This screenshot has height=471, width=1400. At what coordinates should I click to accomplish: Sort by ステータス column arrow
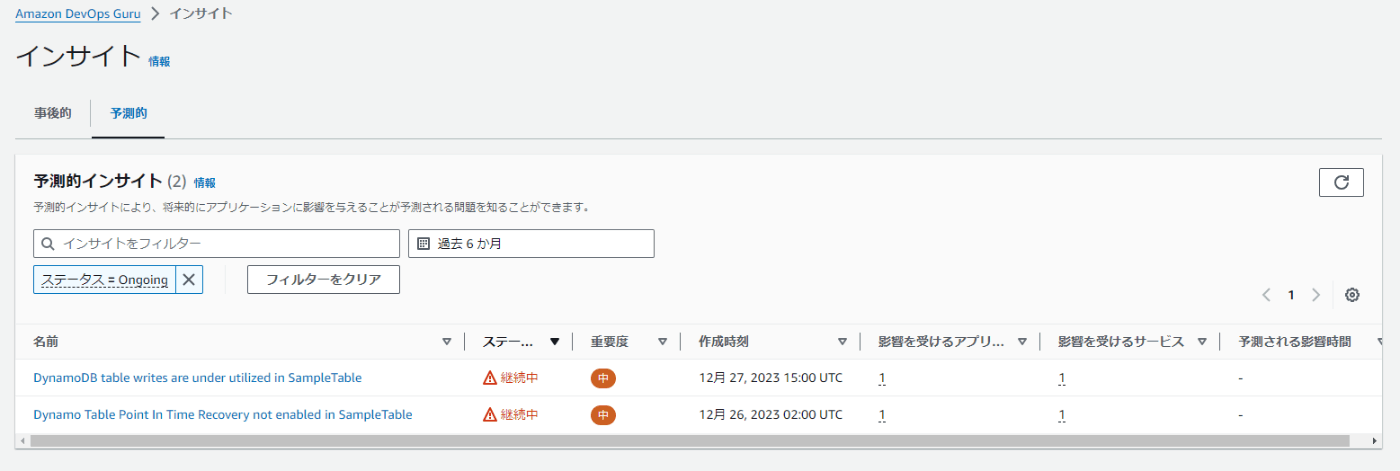[554, 342]
